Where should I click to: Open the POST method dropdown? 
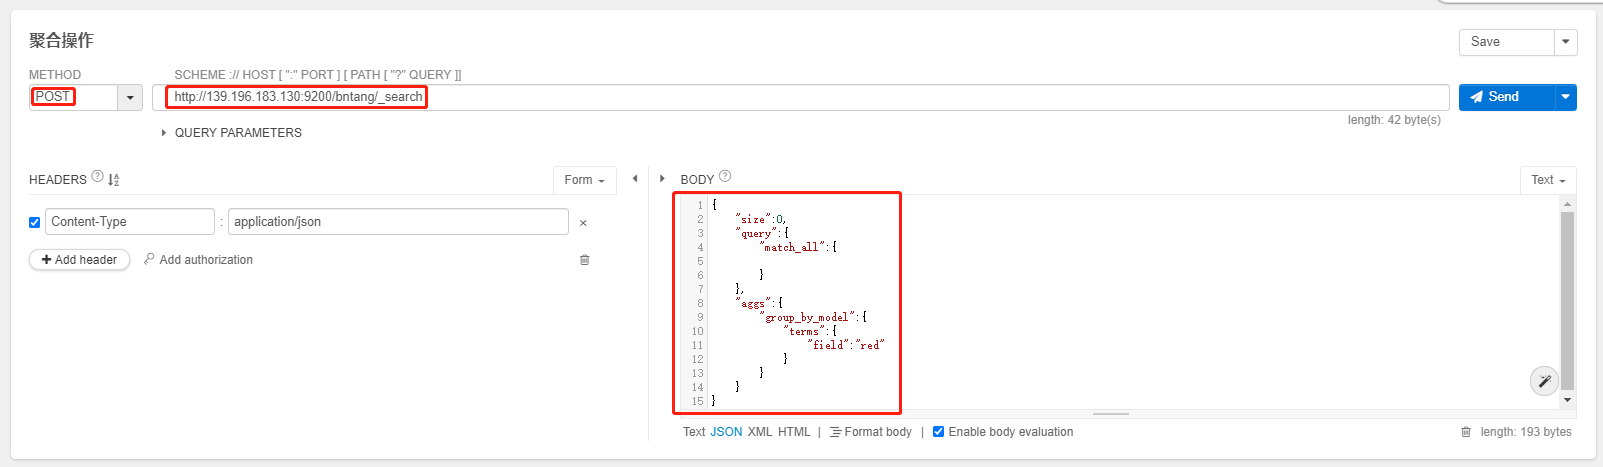click(130, 97)
